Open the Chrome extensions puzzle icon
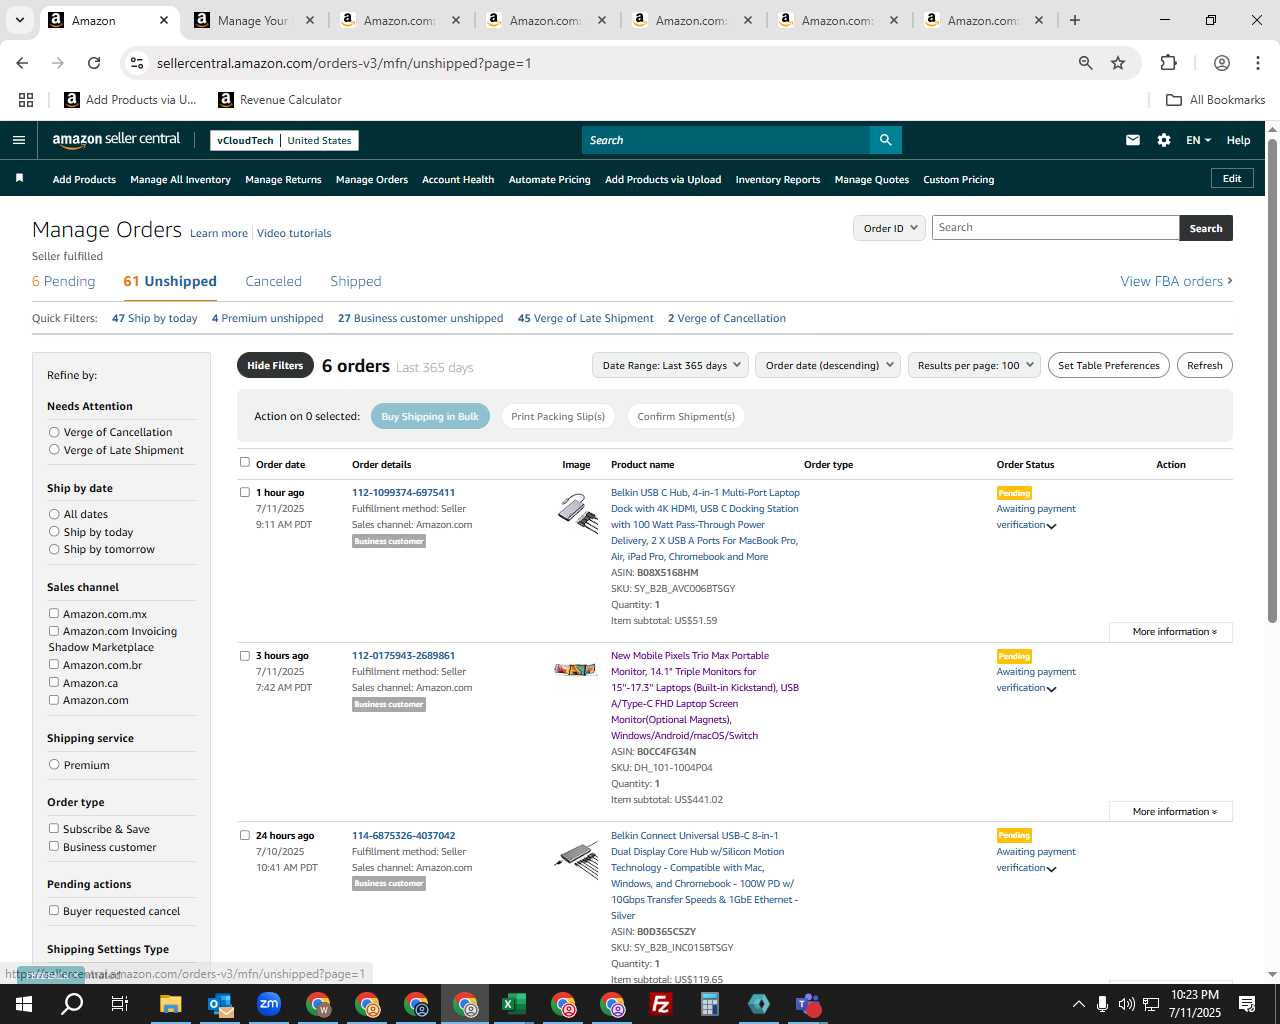1280x1024 pixels. coord(1168,63)
